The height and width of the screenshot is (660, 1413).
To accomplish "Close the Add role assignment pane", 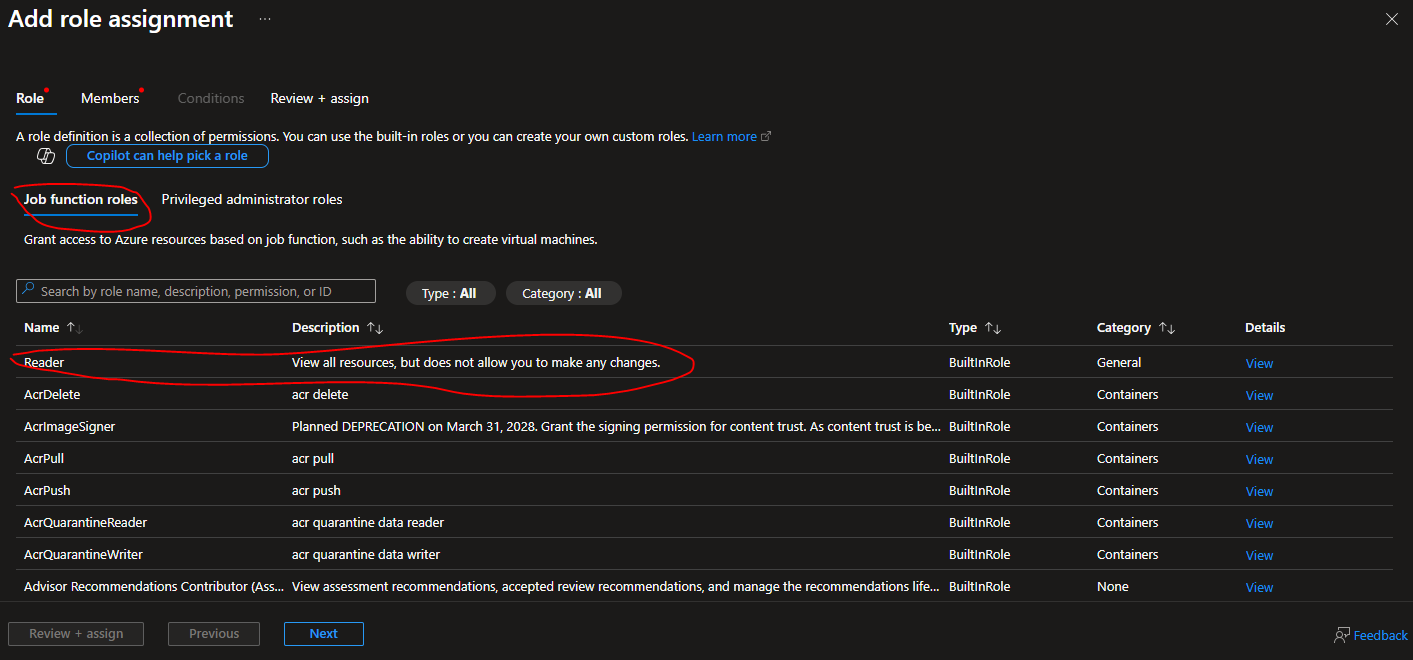I will (1392, 19).
